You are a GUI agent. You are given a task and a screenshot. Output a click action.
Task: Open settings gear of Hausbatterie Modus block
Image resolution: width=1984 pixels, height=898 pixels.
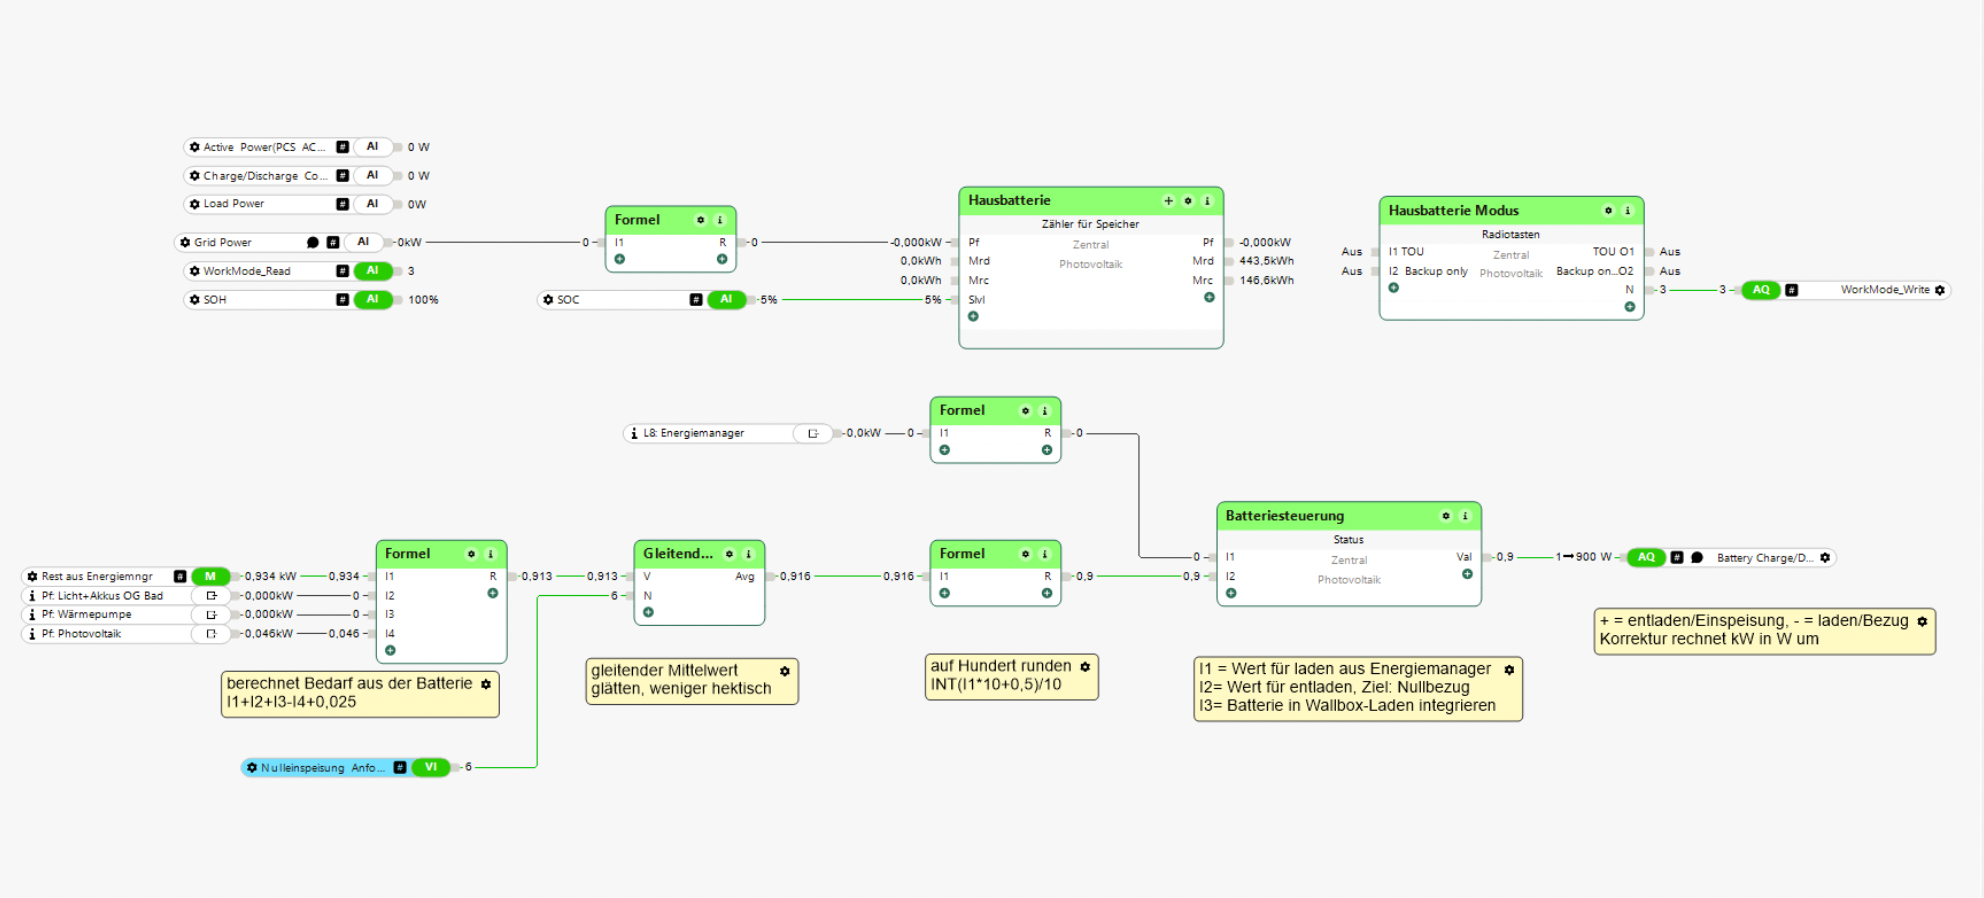[x=1608, y=211]
